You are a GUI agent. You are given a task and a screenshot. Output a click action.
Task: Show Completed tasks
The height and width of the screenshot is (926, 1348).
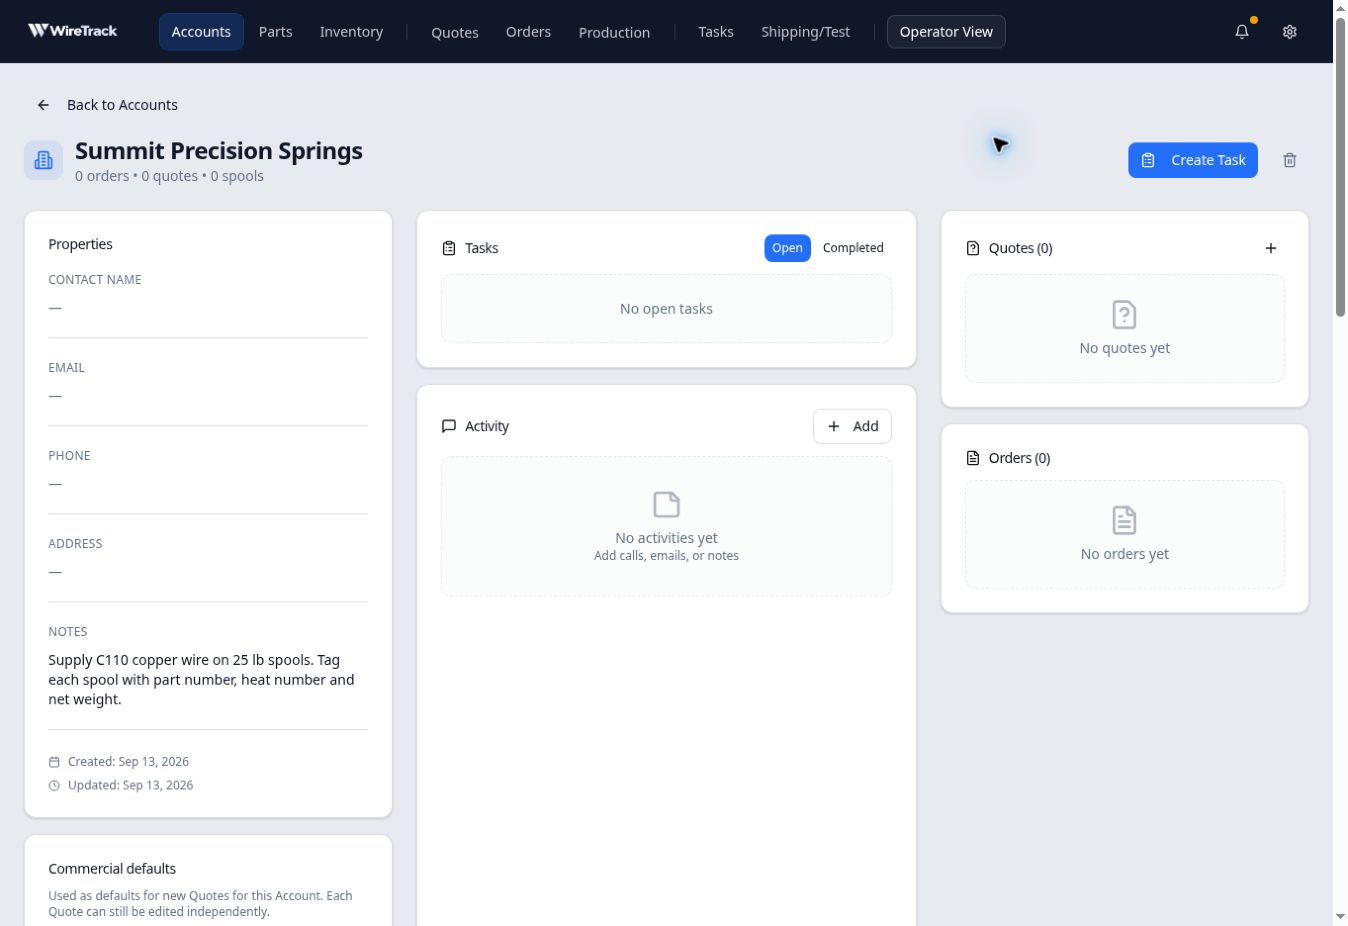(853, 248)
